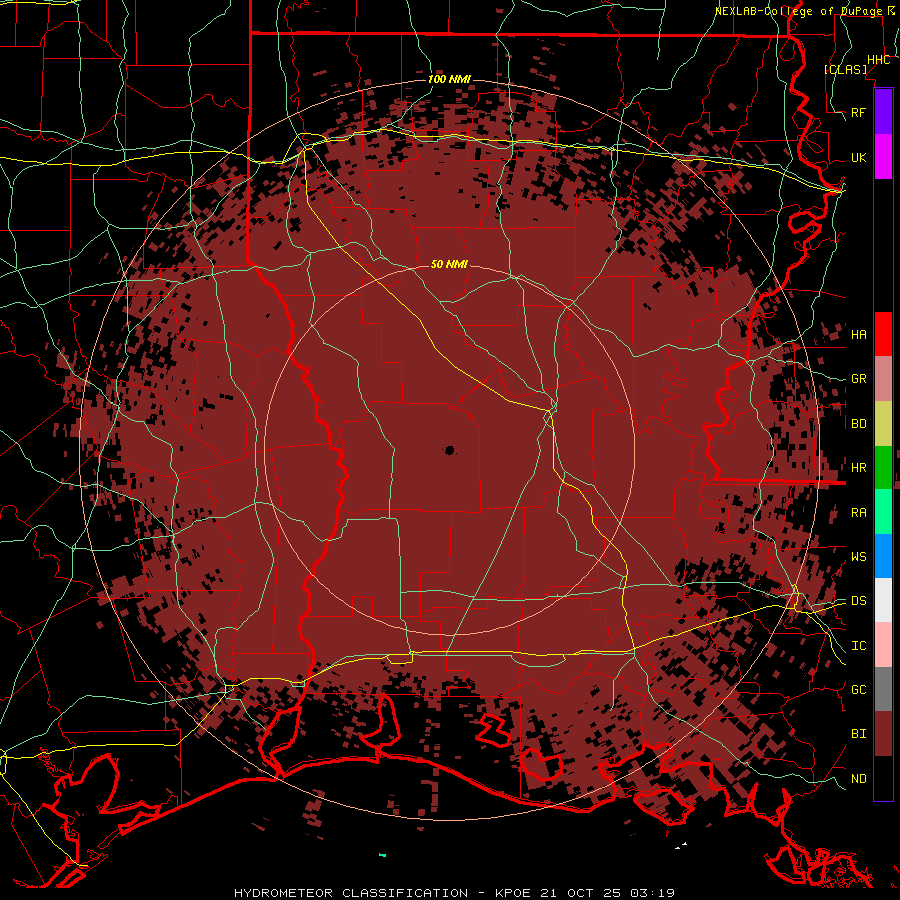Click the BI legend label

(x=859, y=734)
